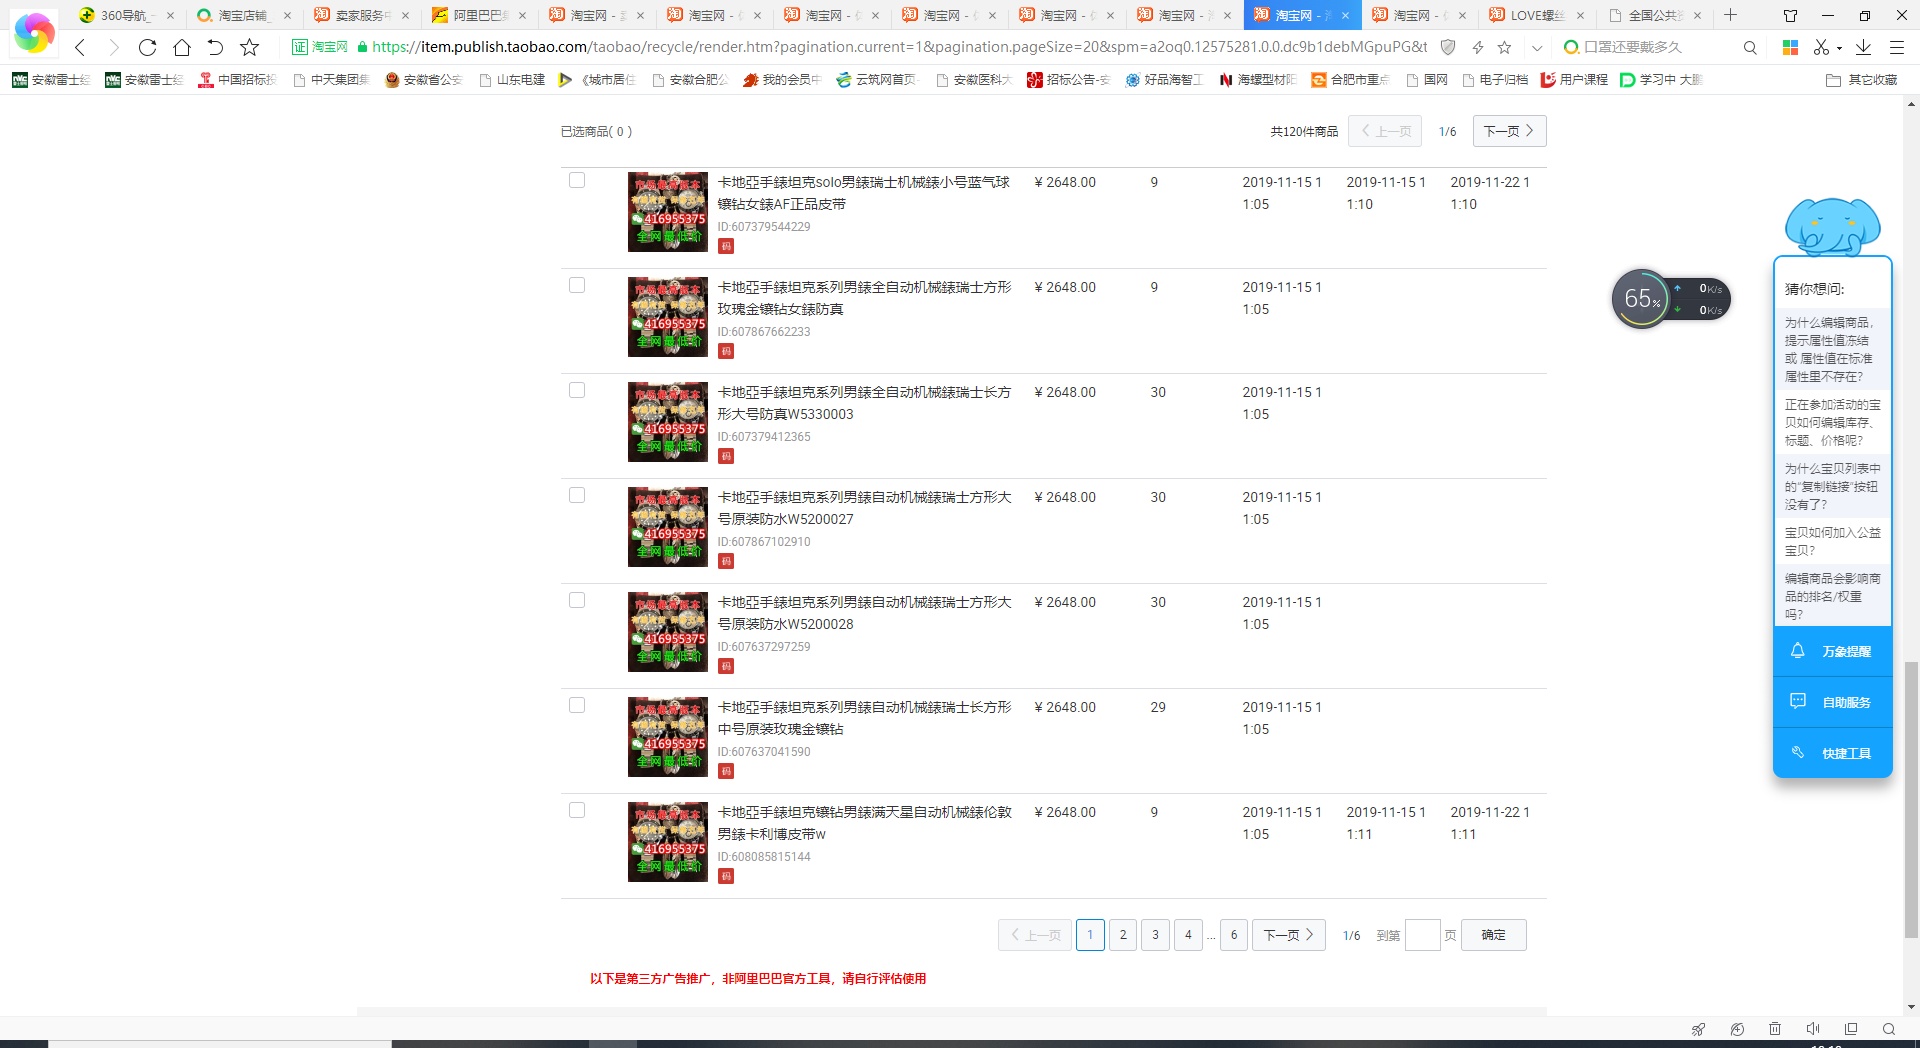
Task: Switch to the 淘宝店铺 tab
Action: 242,15
